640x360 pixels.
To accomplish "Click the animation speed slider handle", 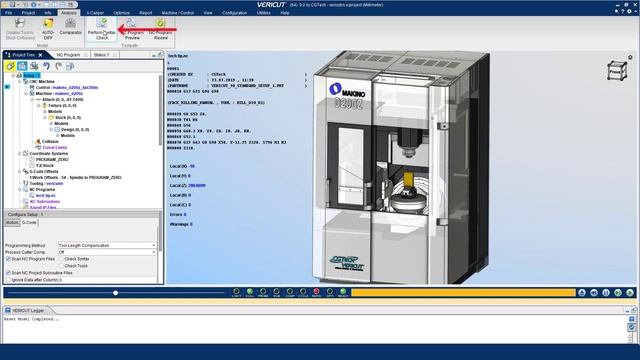I will click(116, 293).
